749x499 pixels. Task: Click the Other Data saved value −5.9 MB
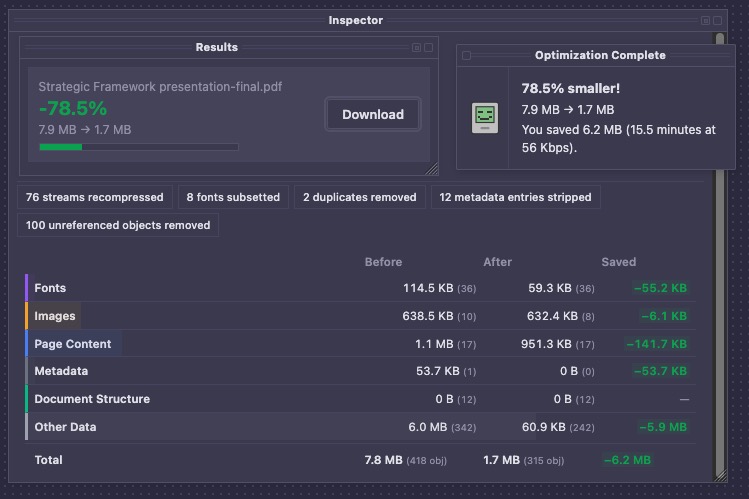tap(663, 427)
